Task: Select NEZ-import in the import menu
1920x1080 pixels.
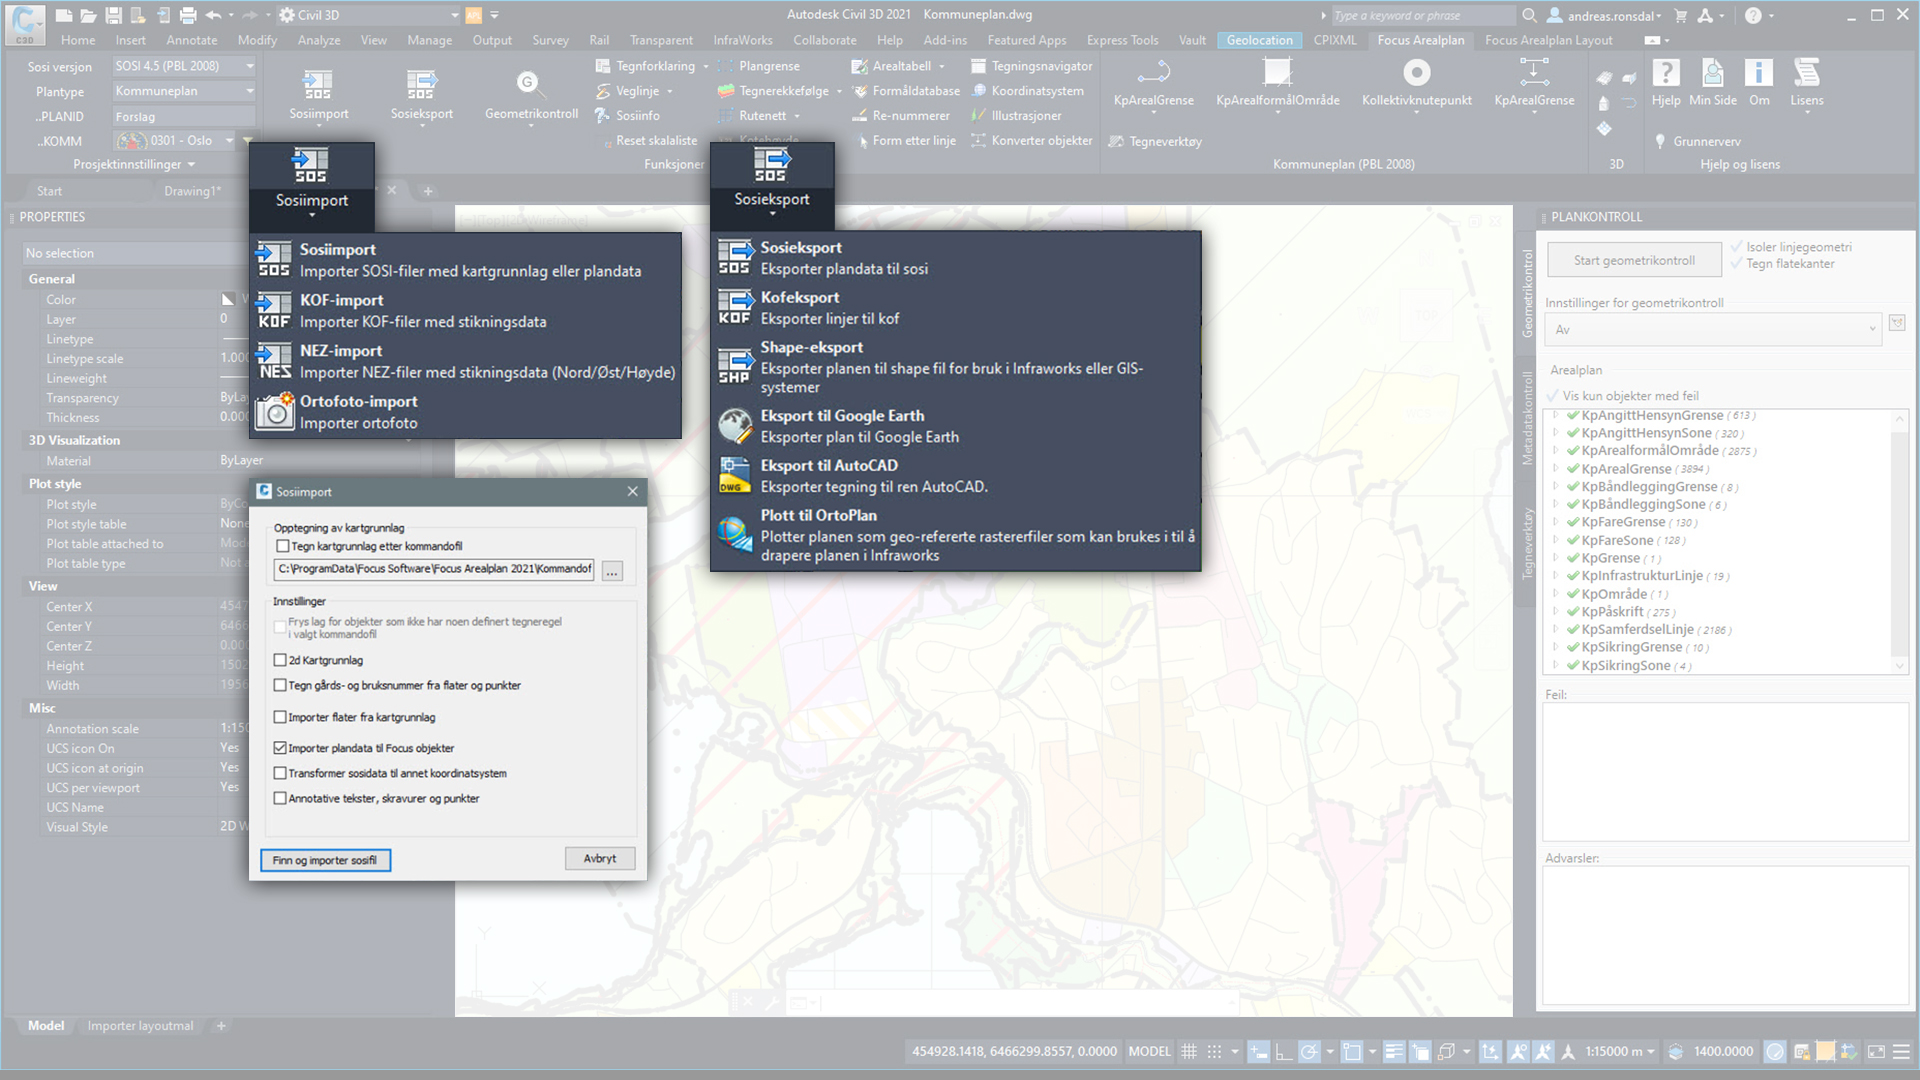Action: (x=467, y=361)
